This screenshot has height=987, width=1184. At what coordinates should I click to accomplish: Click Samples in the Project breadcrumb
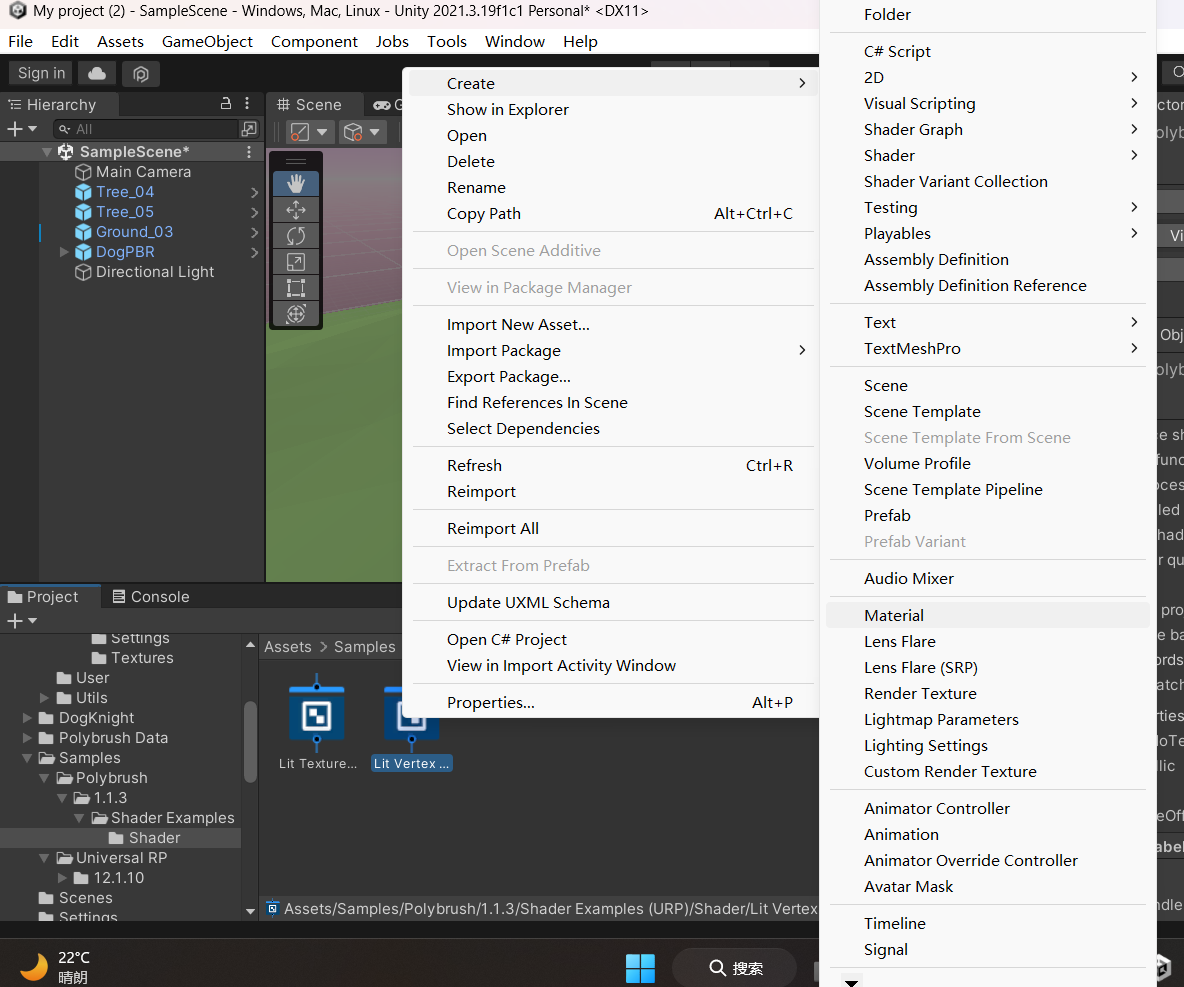[x=365, y=647]
